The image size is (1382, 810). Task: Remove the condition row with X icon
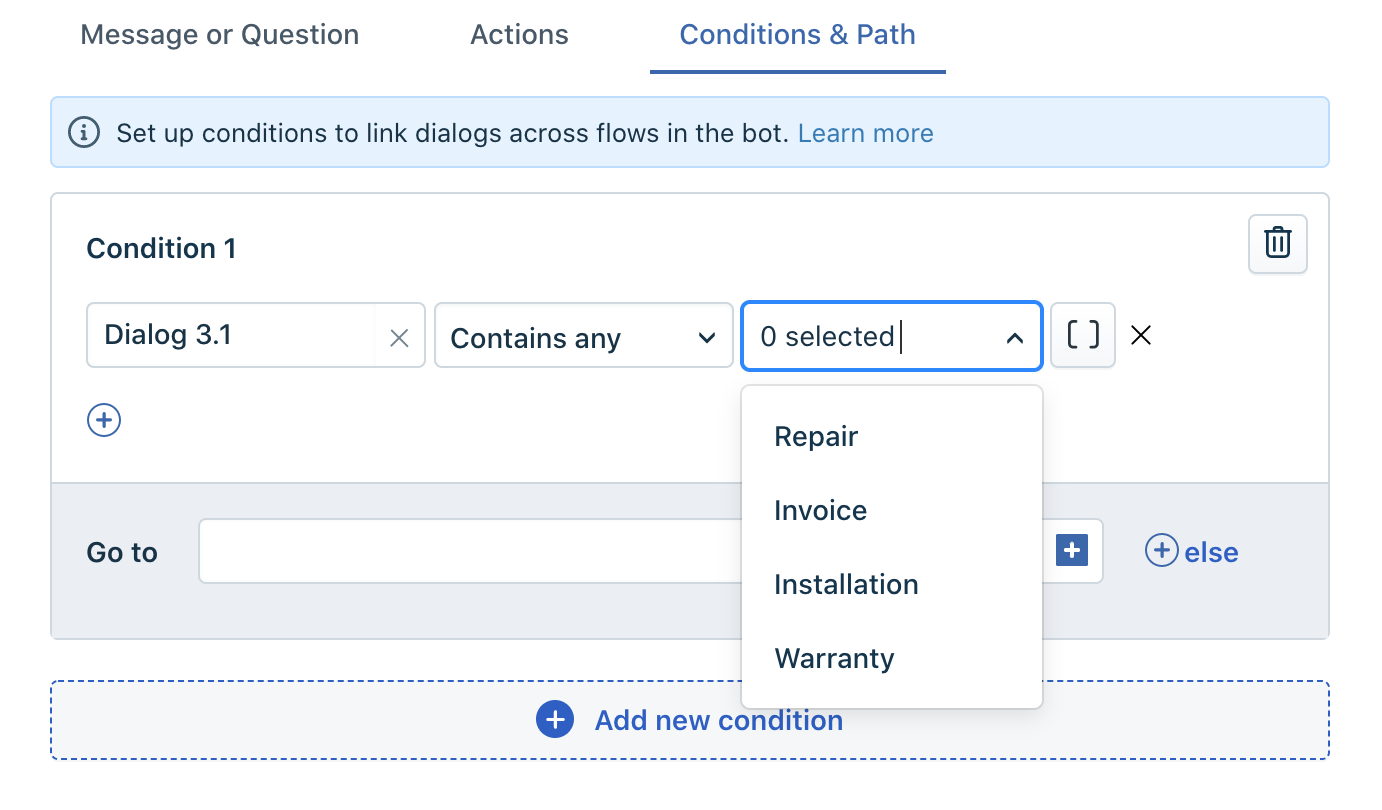click(x=1140, y=335)
